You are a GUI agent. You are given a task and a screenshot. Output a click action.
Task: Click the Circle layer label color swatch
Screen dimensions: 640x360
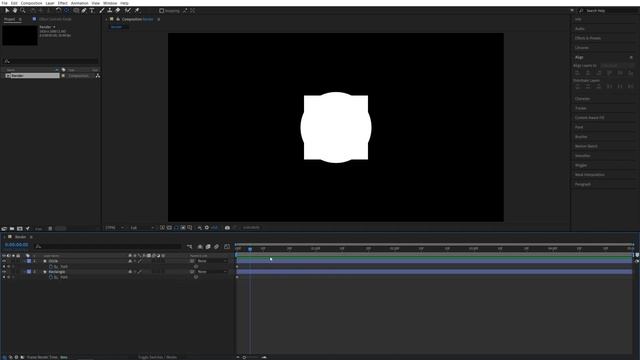coord(29,261)
